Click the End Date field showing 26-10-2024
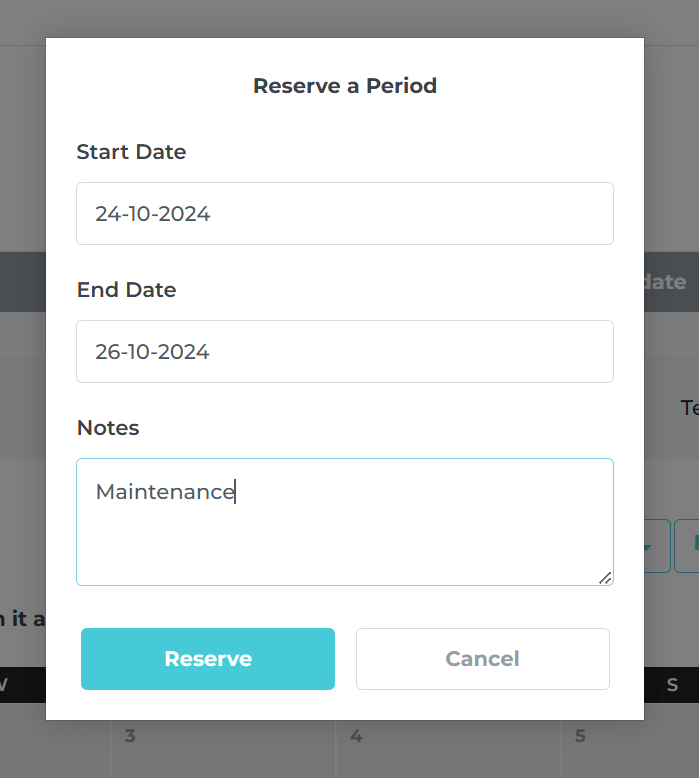699x778 pixels. (345, 351)
